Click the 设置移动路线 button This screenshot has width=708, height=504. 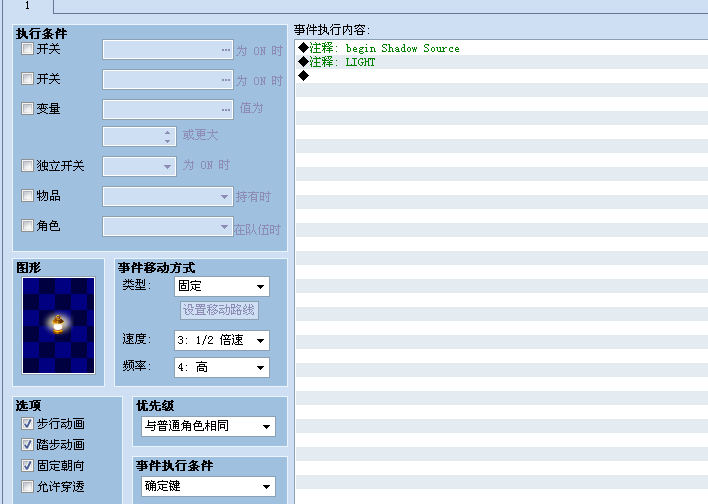pos(219,310)
